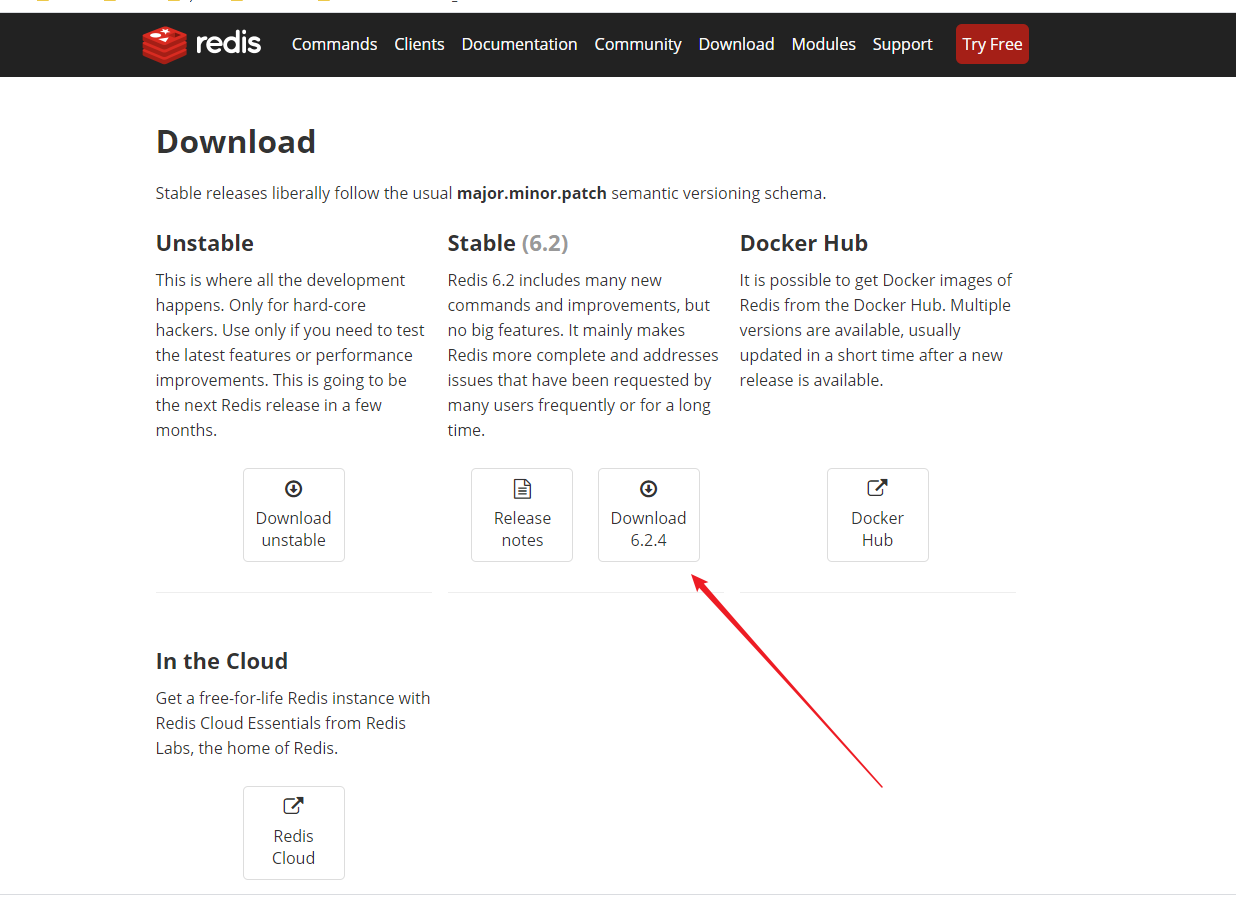This screenshot has width=1236, height=898.
Task: Open the Commands menu item
Action: (334, 44)
